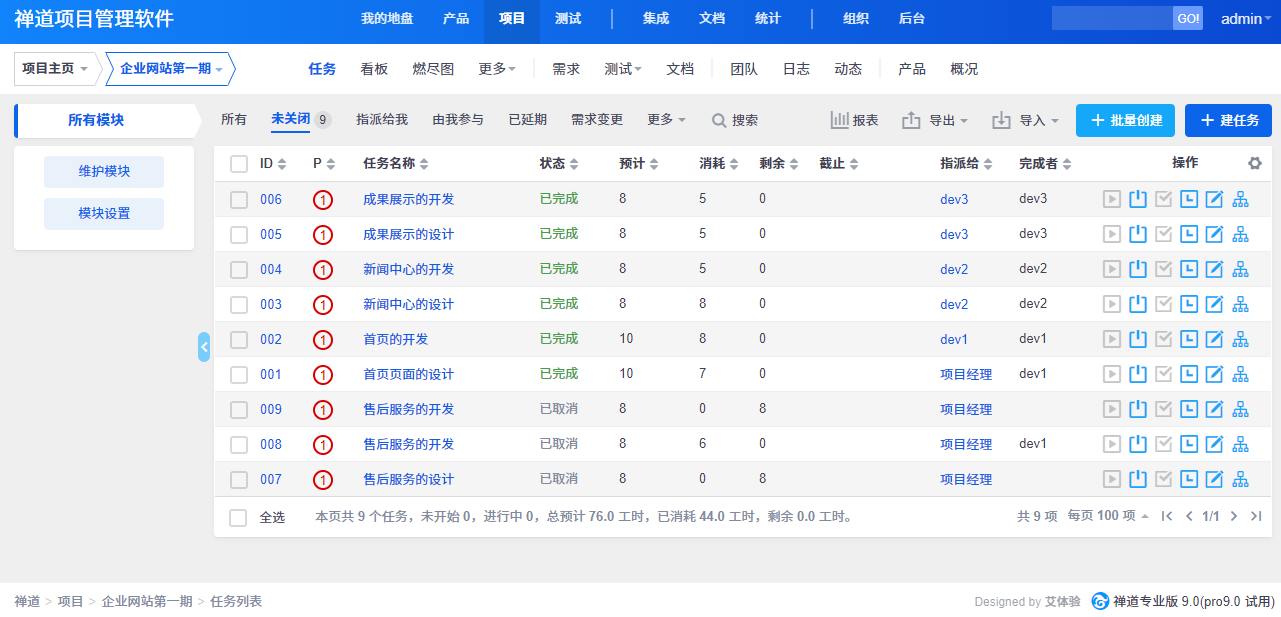Click the start play icon for task 009
1281x617 pixels.
tap(1111, 409)
